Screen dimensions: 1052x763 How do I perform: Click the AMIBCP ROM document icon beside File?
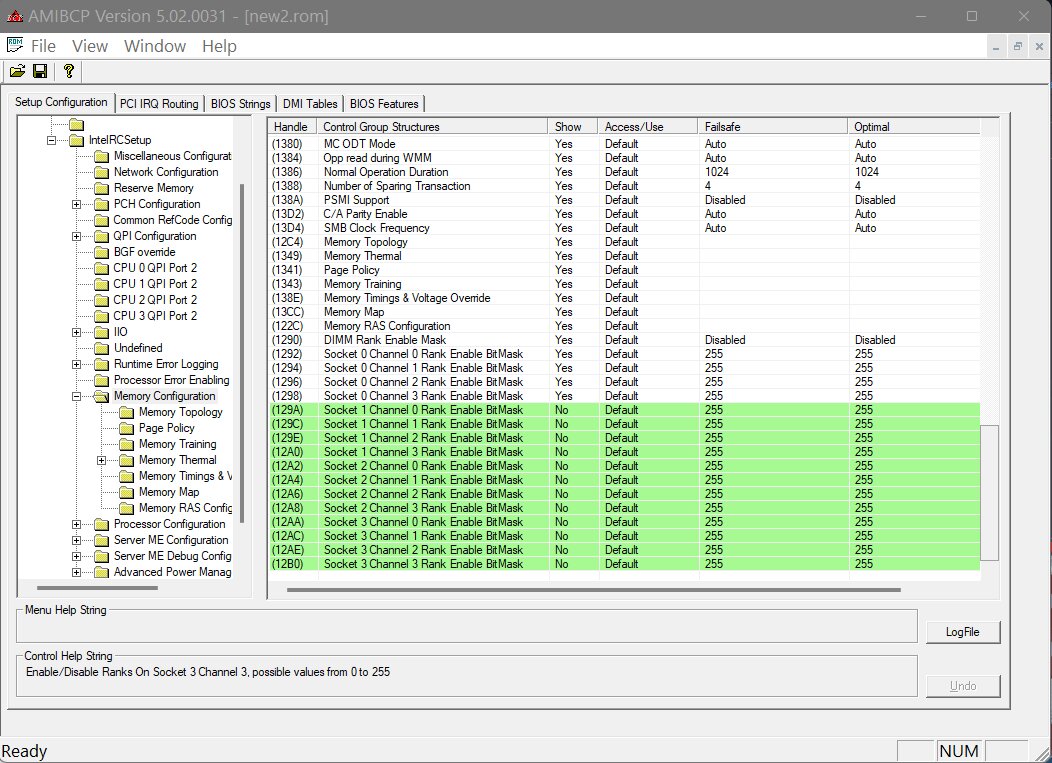pyautogui.click(x=15, y=46)
